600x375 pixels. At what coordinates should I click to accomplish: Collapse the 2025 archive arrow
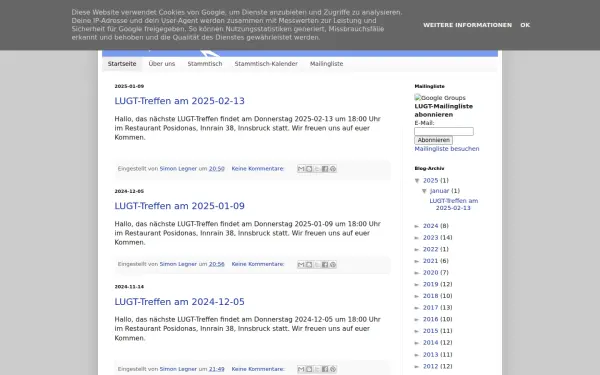pyautogui.click(x=417, y=181)
